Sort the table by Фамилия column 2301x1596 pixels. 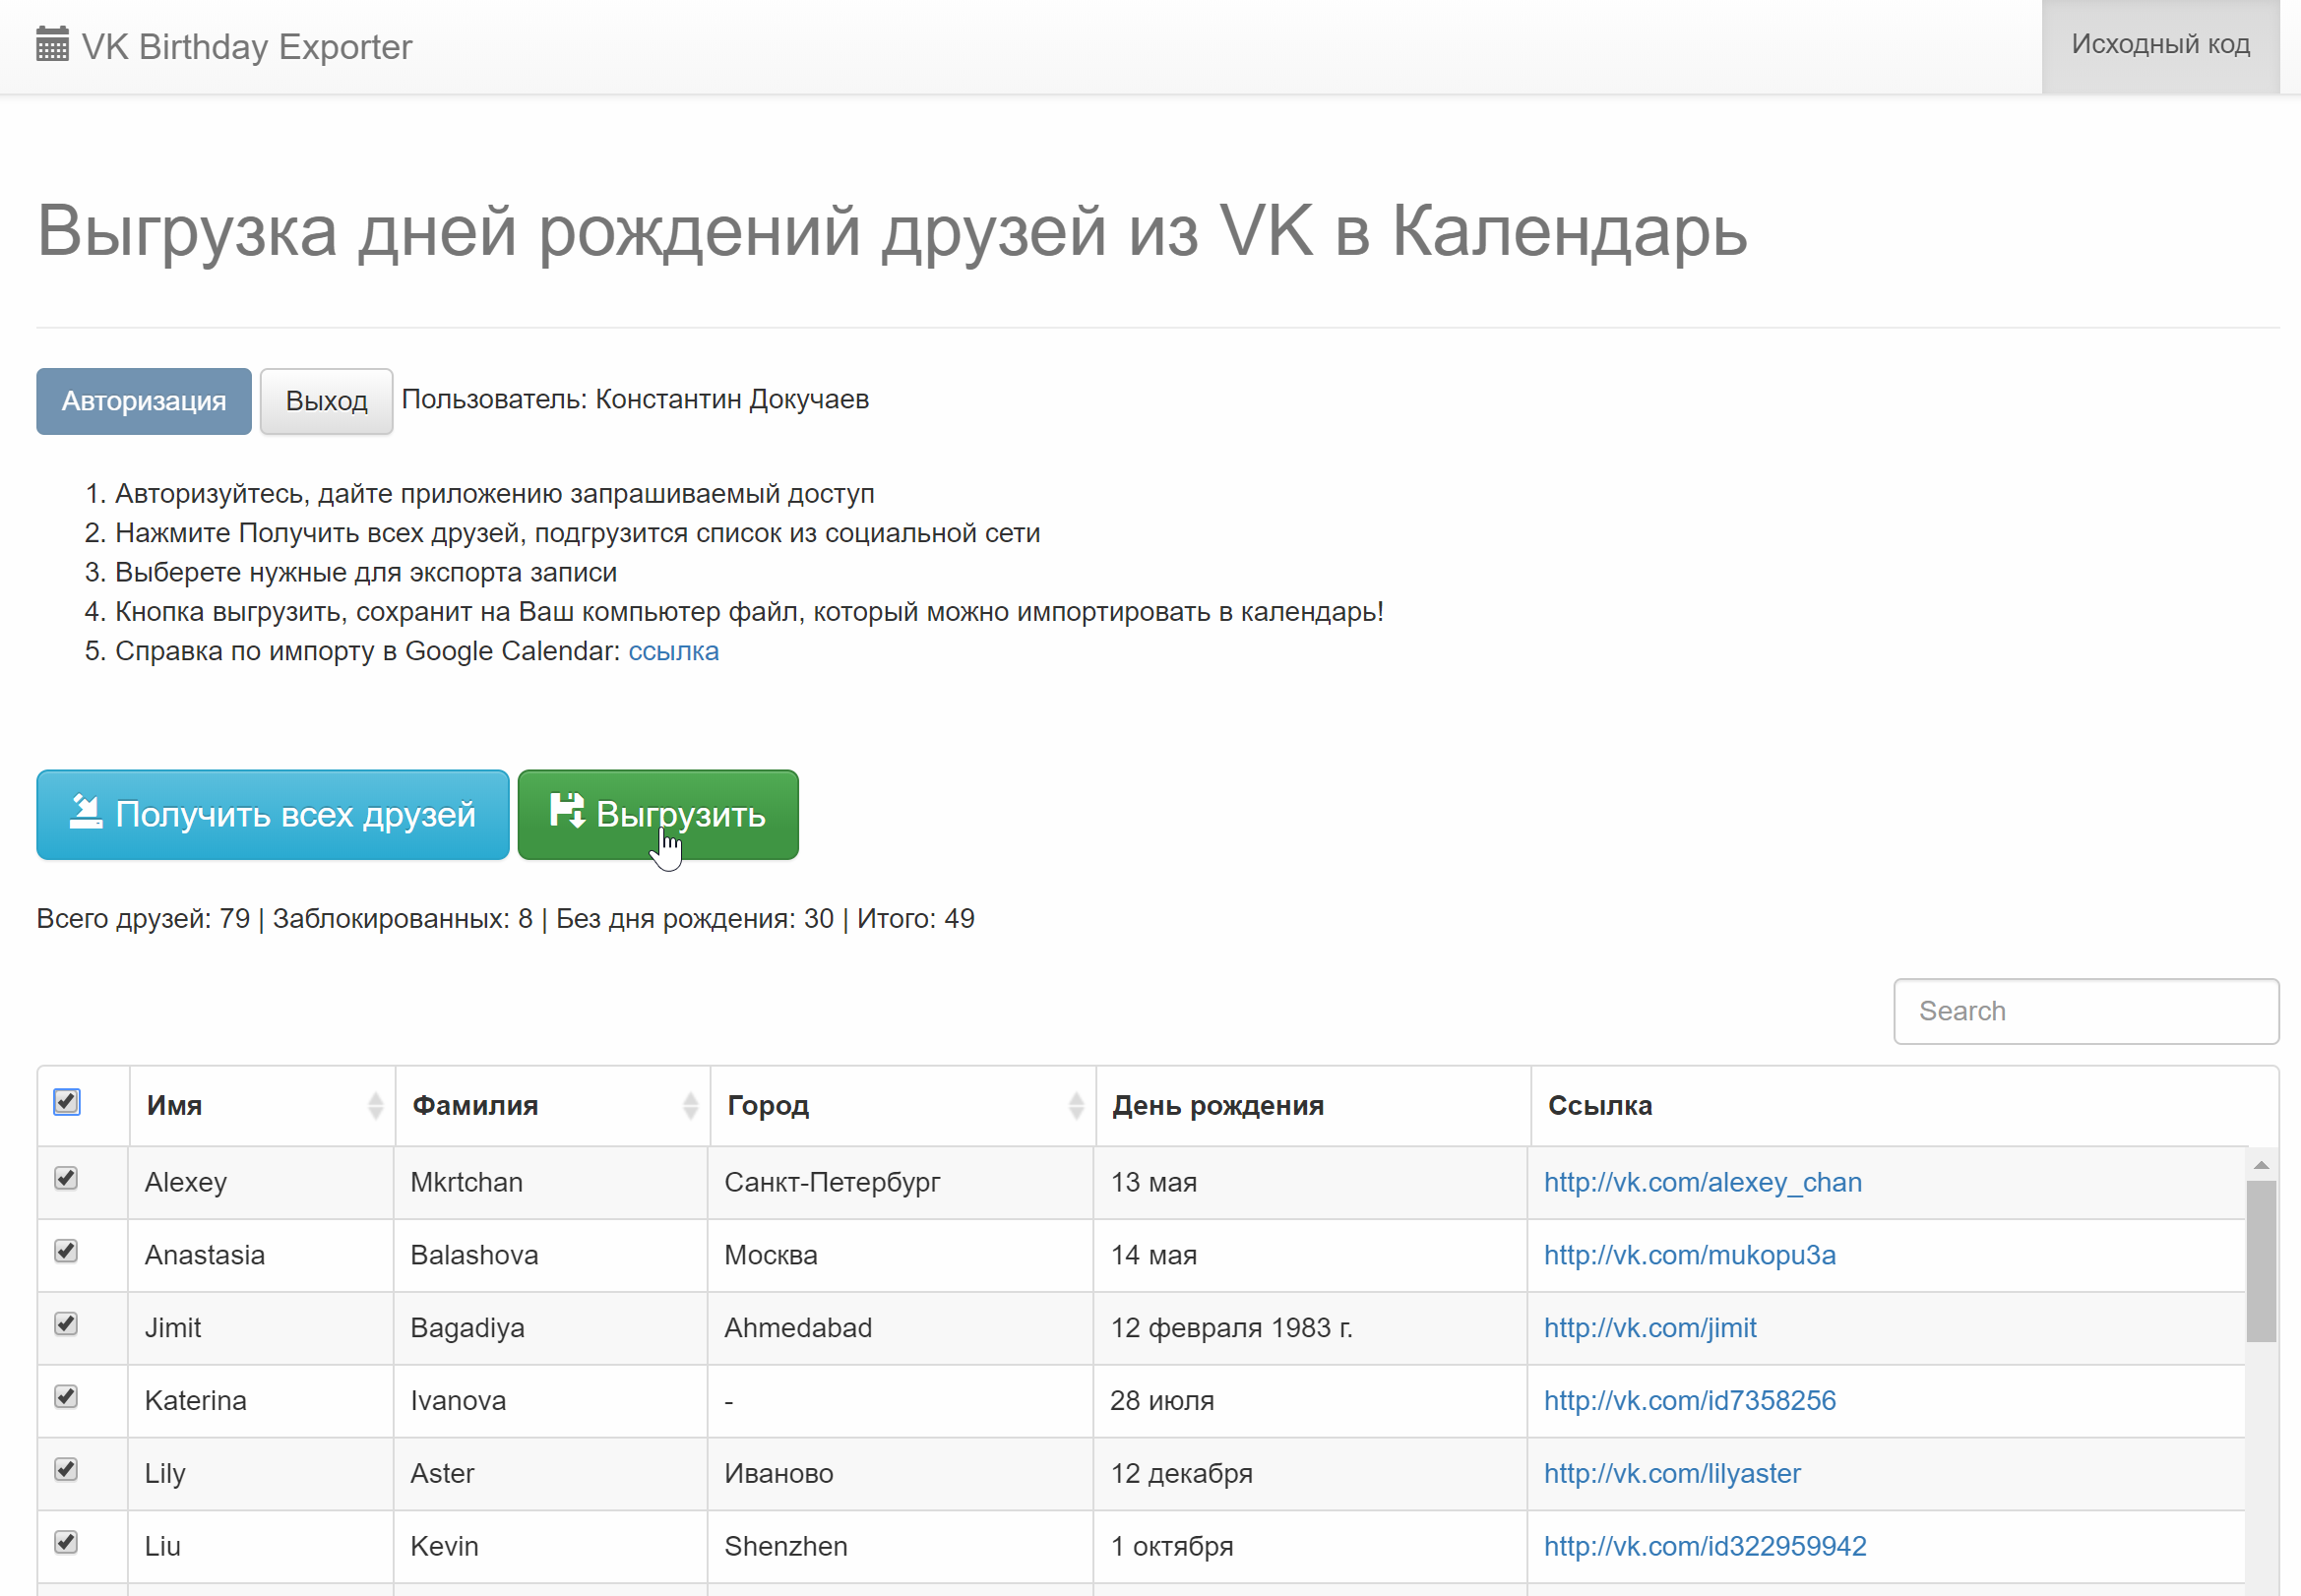pyautogui.click(x=552, y=1105)
